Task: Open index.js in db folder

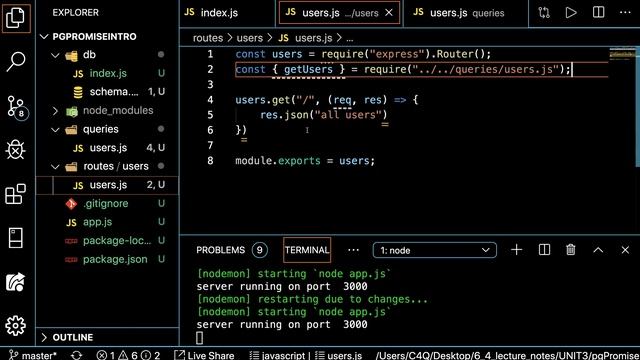Action: coord(108,73)
